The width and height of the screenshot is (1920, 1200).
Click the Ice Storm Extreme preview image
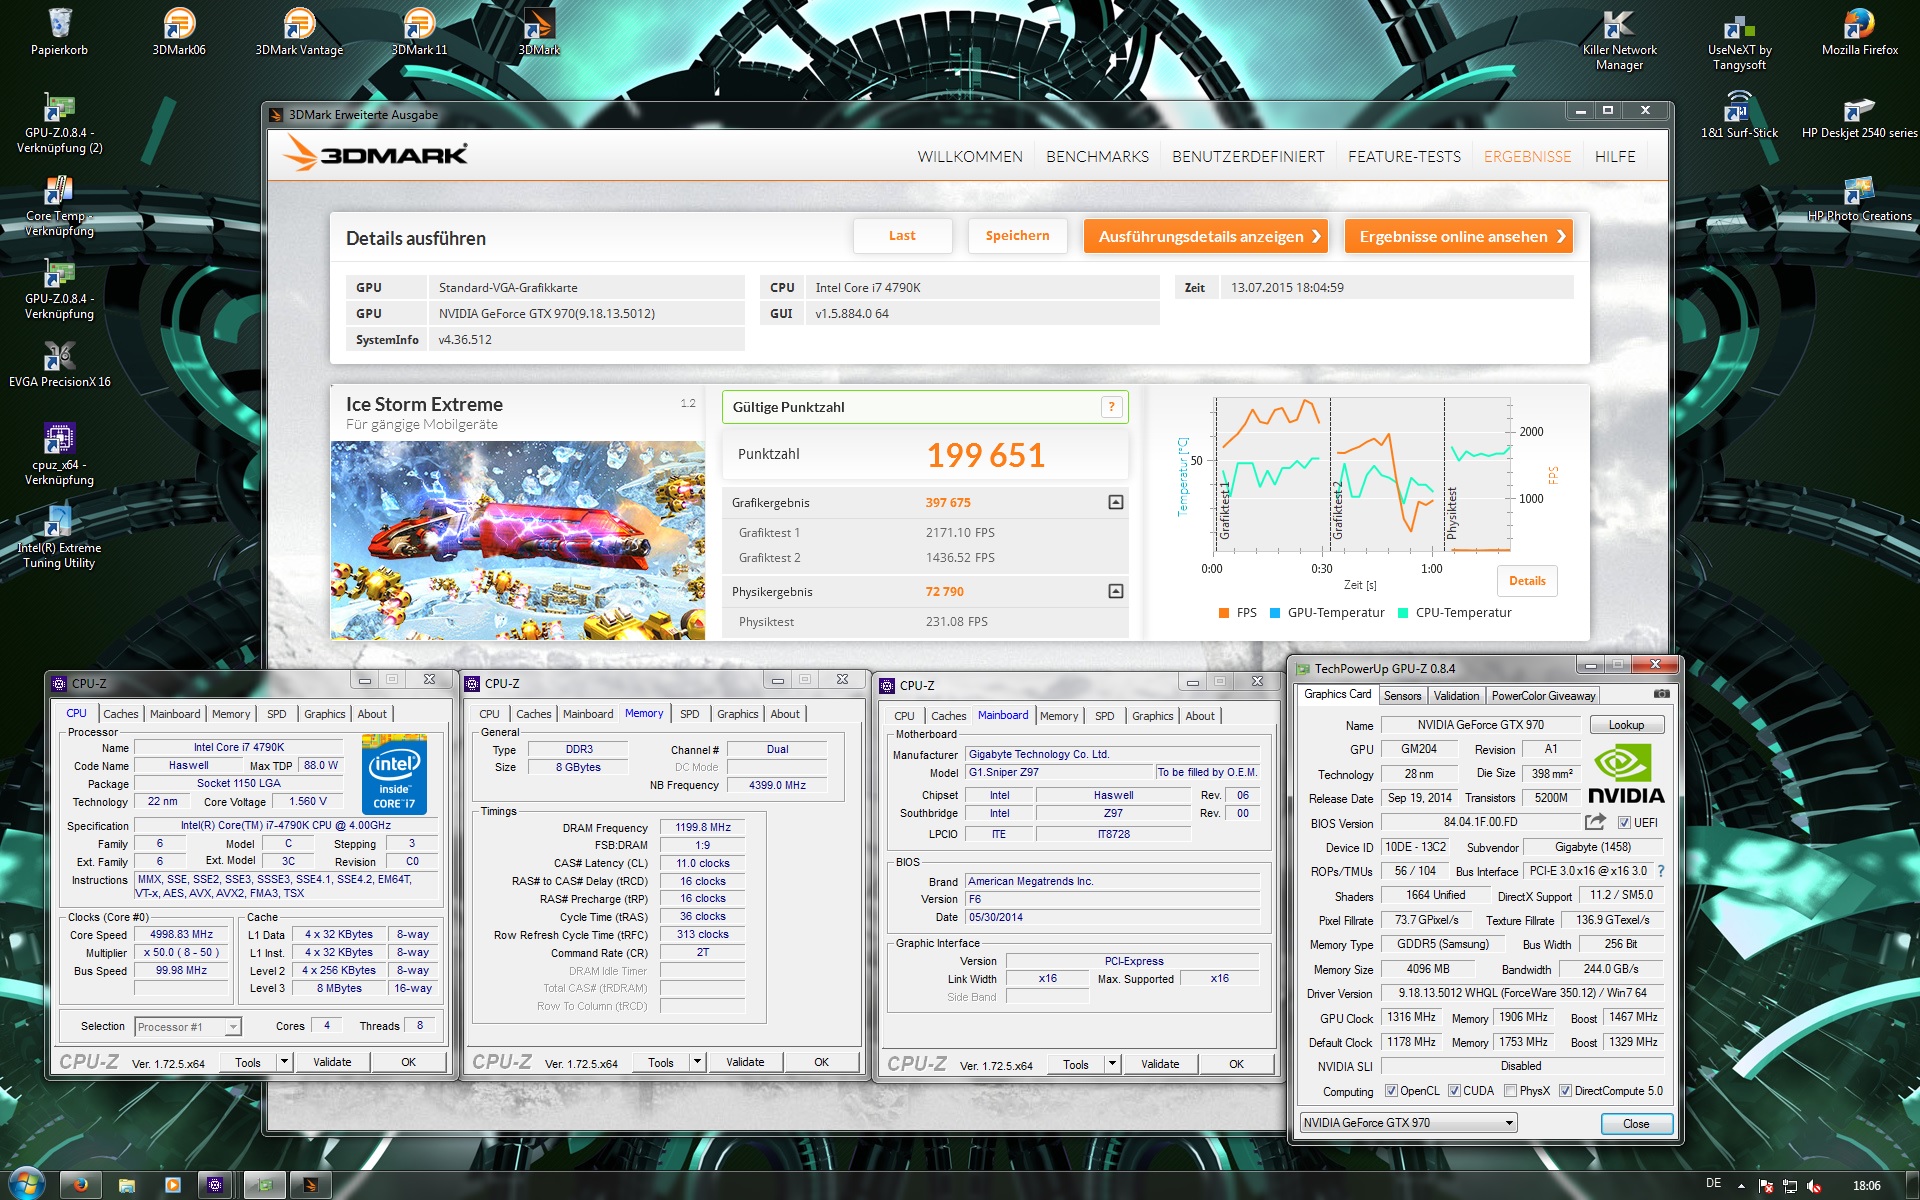pos(518,540)
